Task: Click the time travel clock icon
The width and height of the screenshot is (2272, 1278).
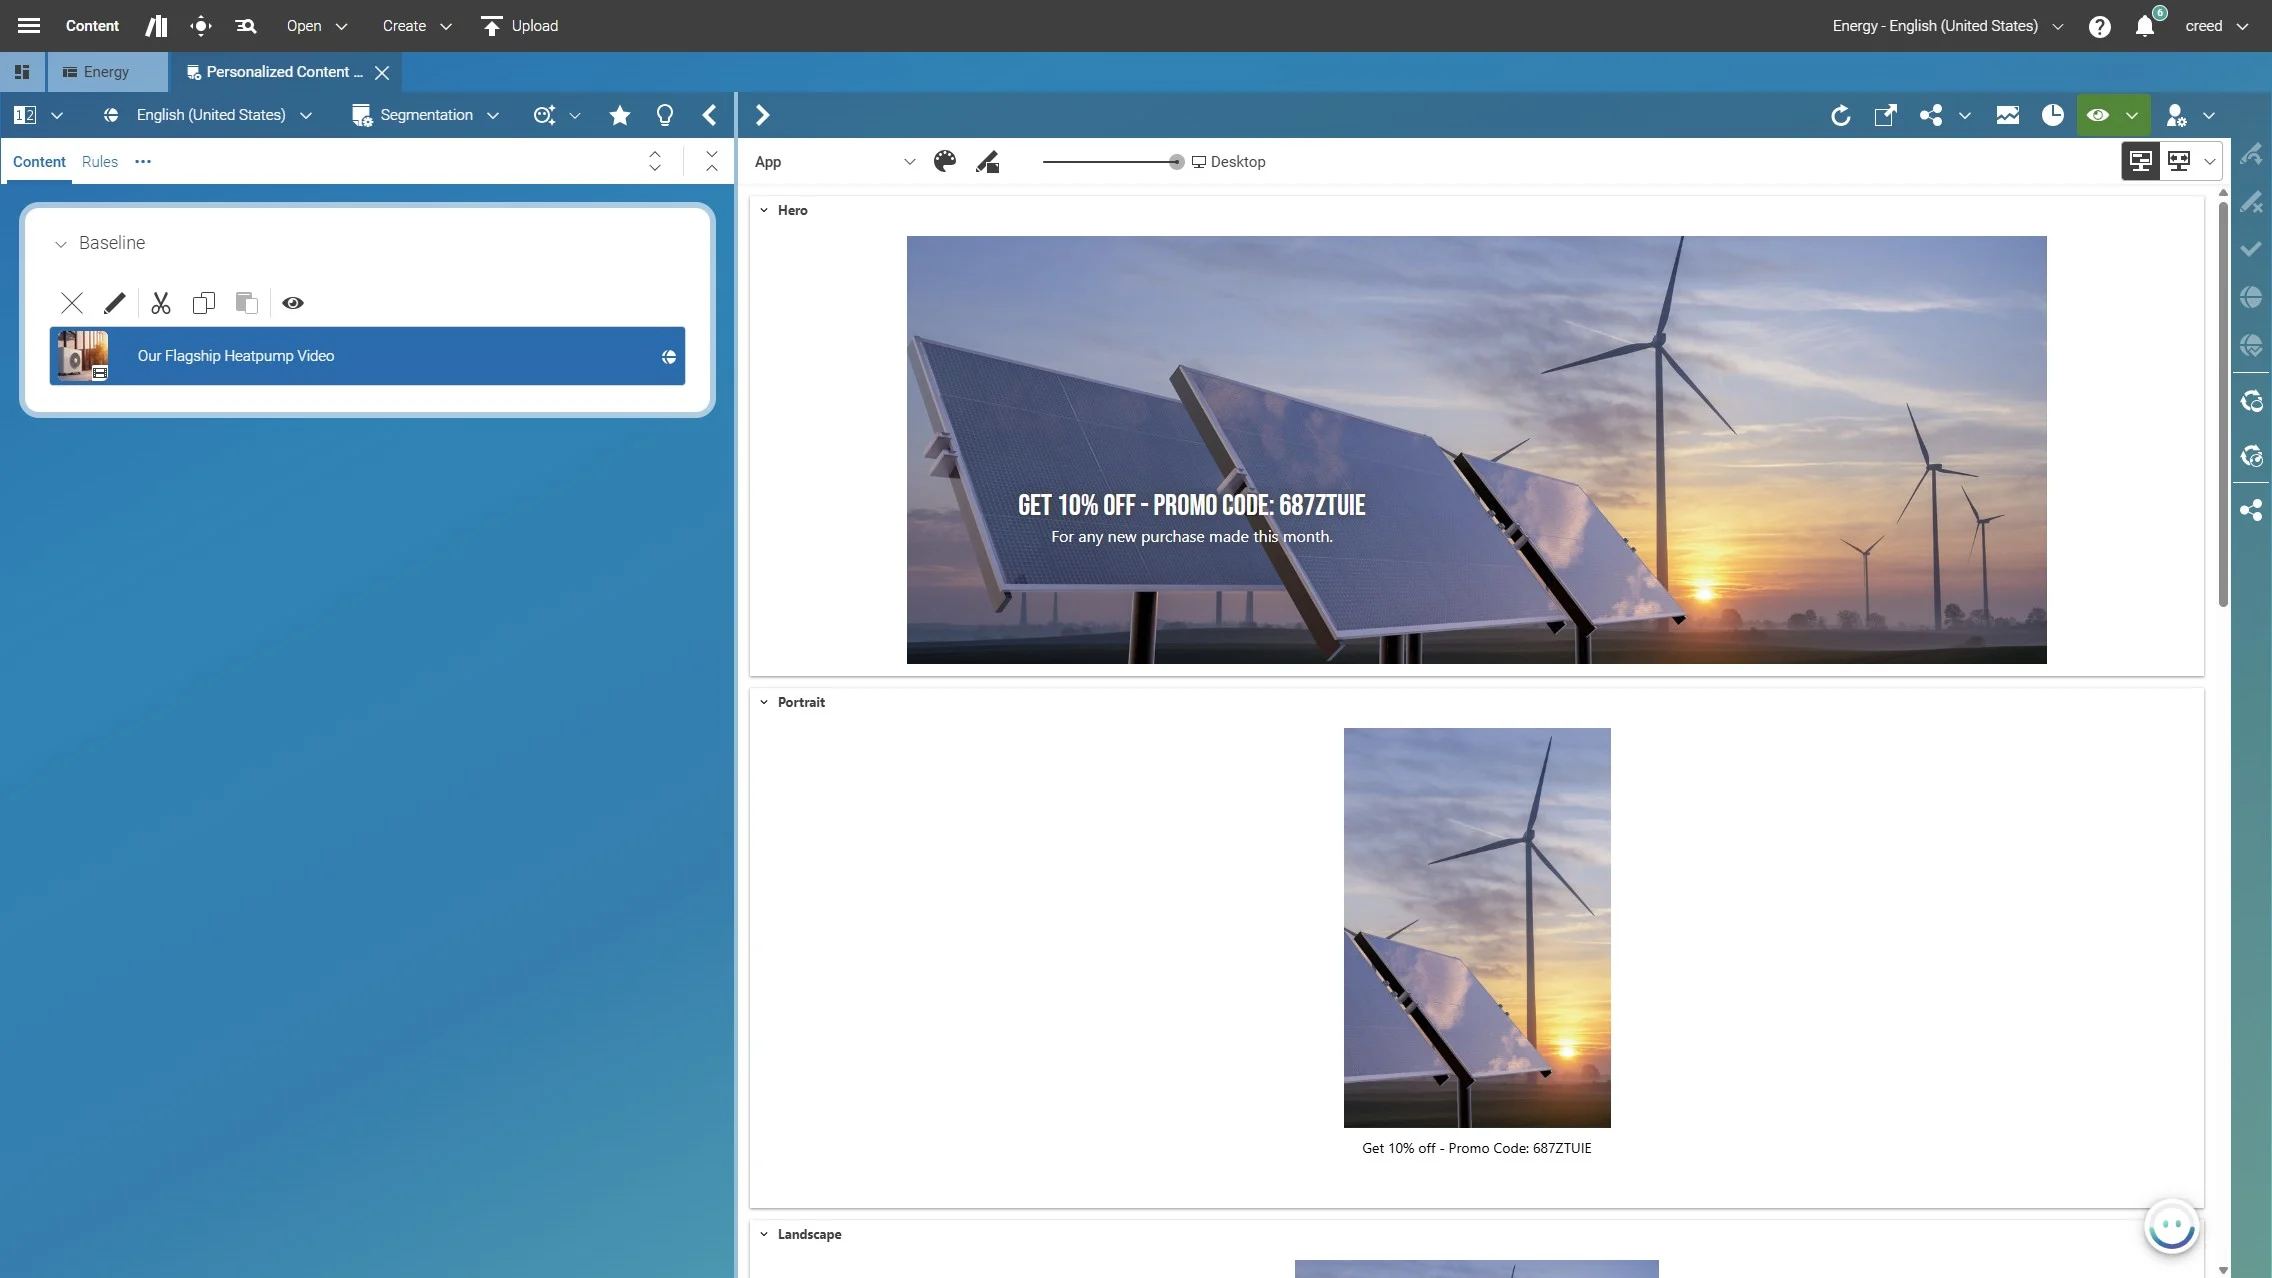Action: 2052,115
